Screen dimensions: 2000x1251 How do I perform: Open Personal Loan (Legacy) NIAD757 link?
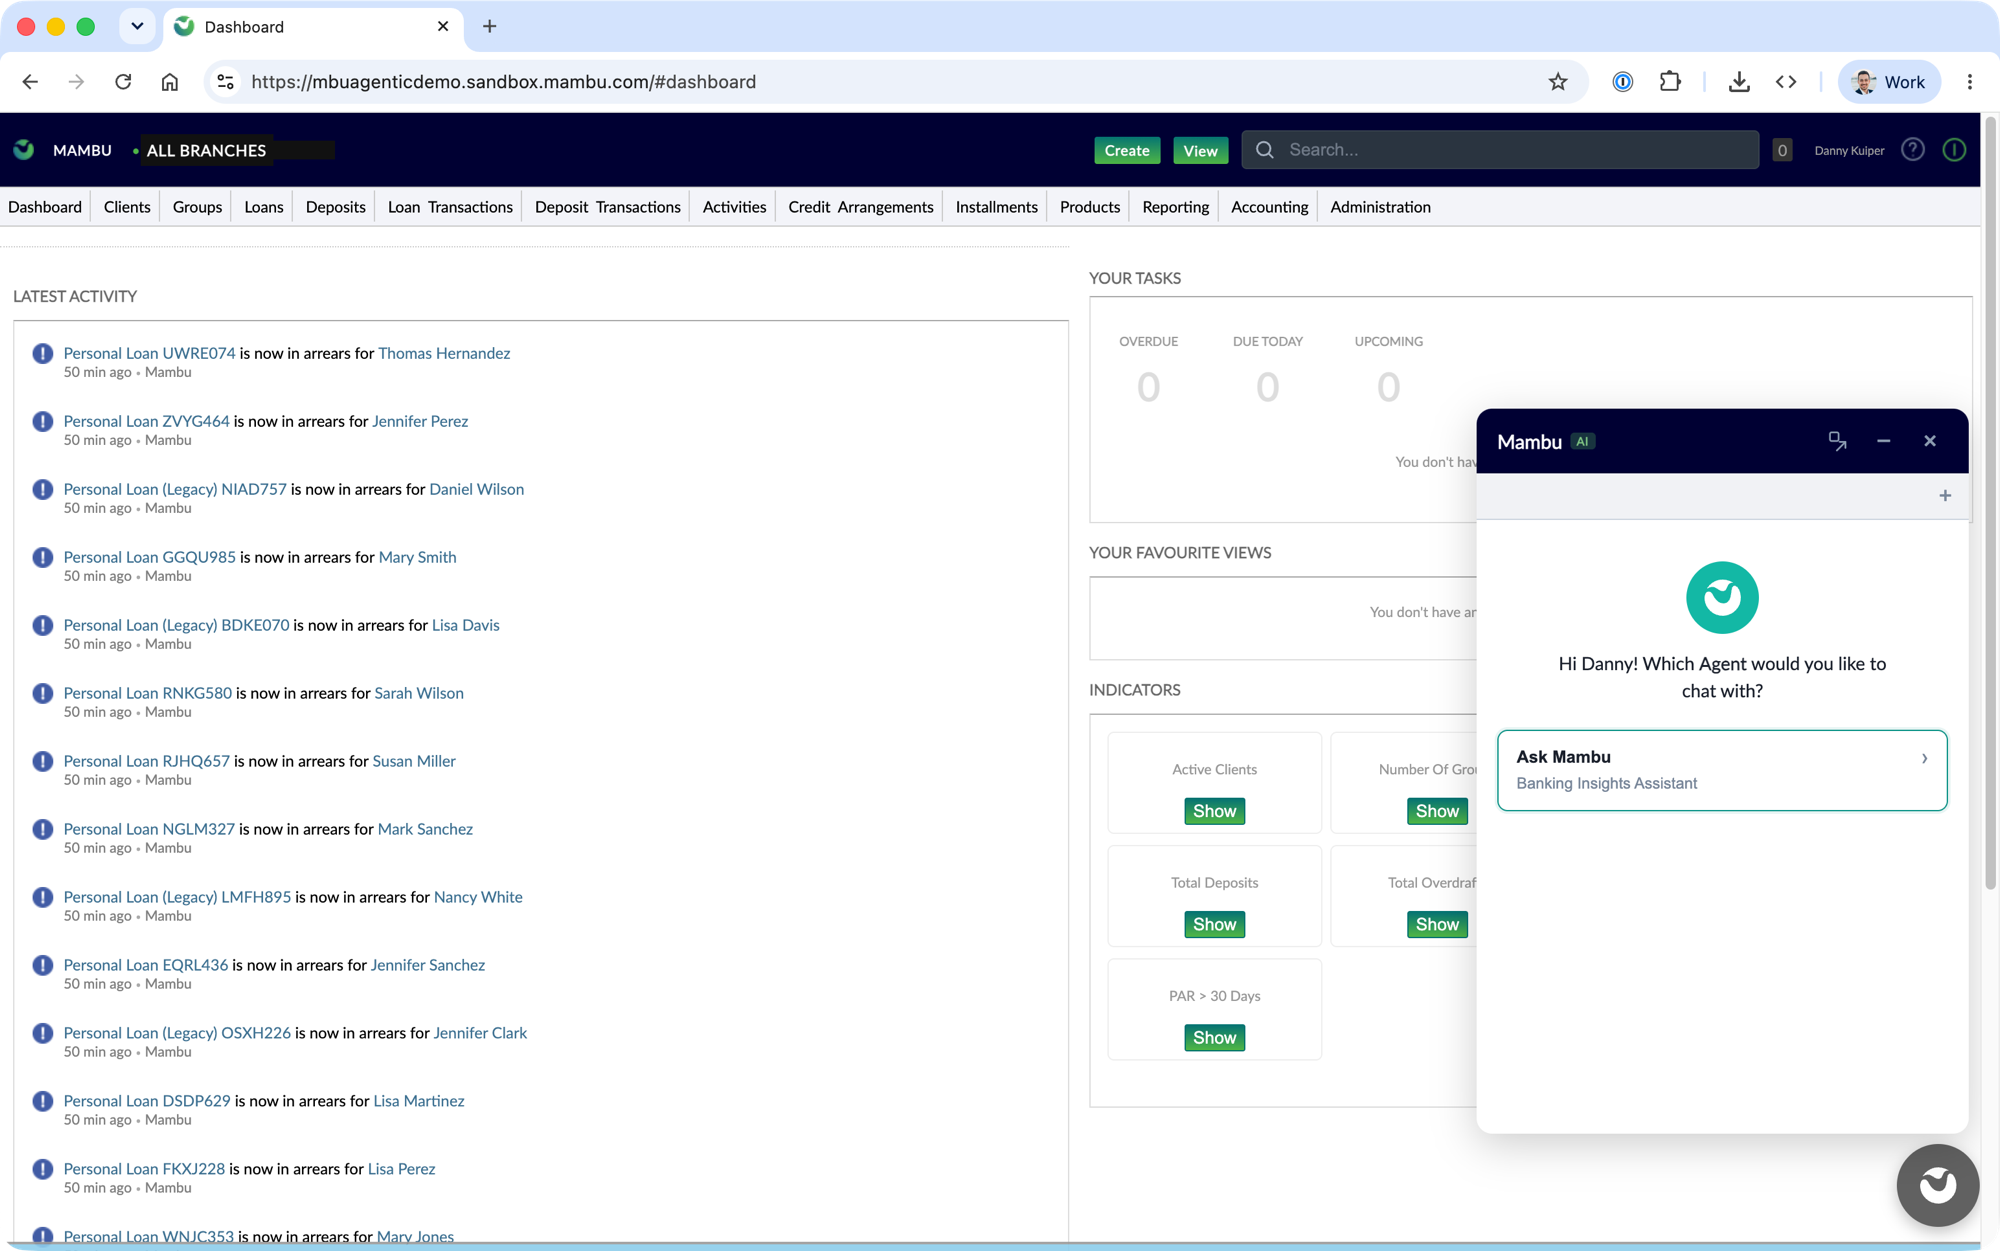click(x=175, y=489)
